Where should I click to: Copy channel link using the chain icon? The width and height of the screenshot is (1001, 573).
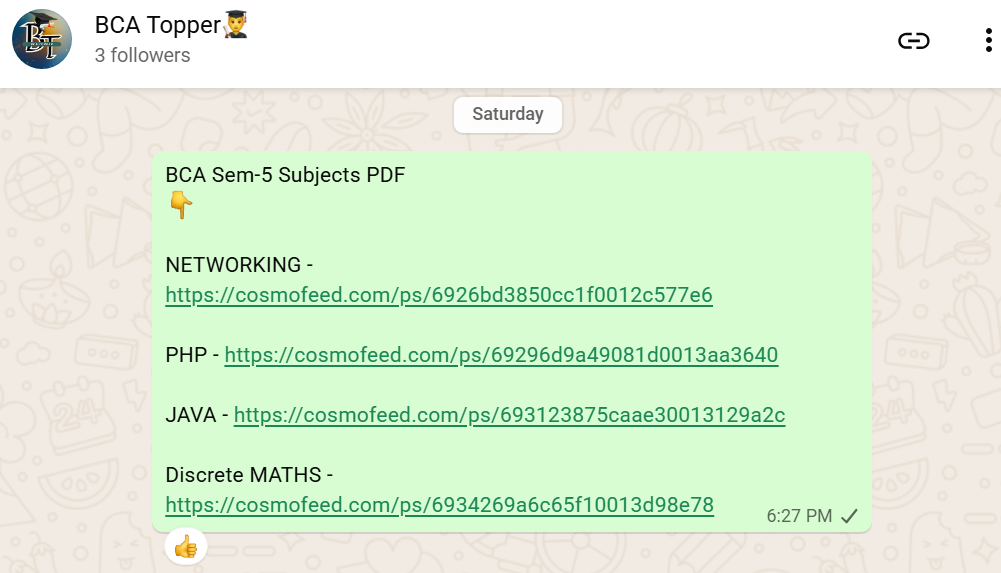(x=913, y=41)
